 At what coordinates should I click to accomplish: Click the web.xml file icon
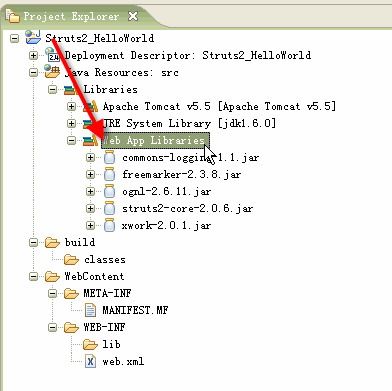pyautogui.click(x=90, y=361)
